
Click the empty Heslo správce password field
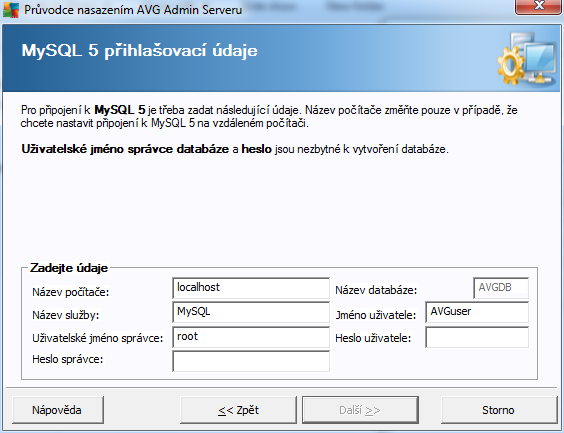[251, 361]
